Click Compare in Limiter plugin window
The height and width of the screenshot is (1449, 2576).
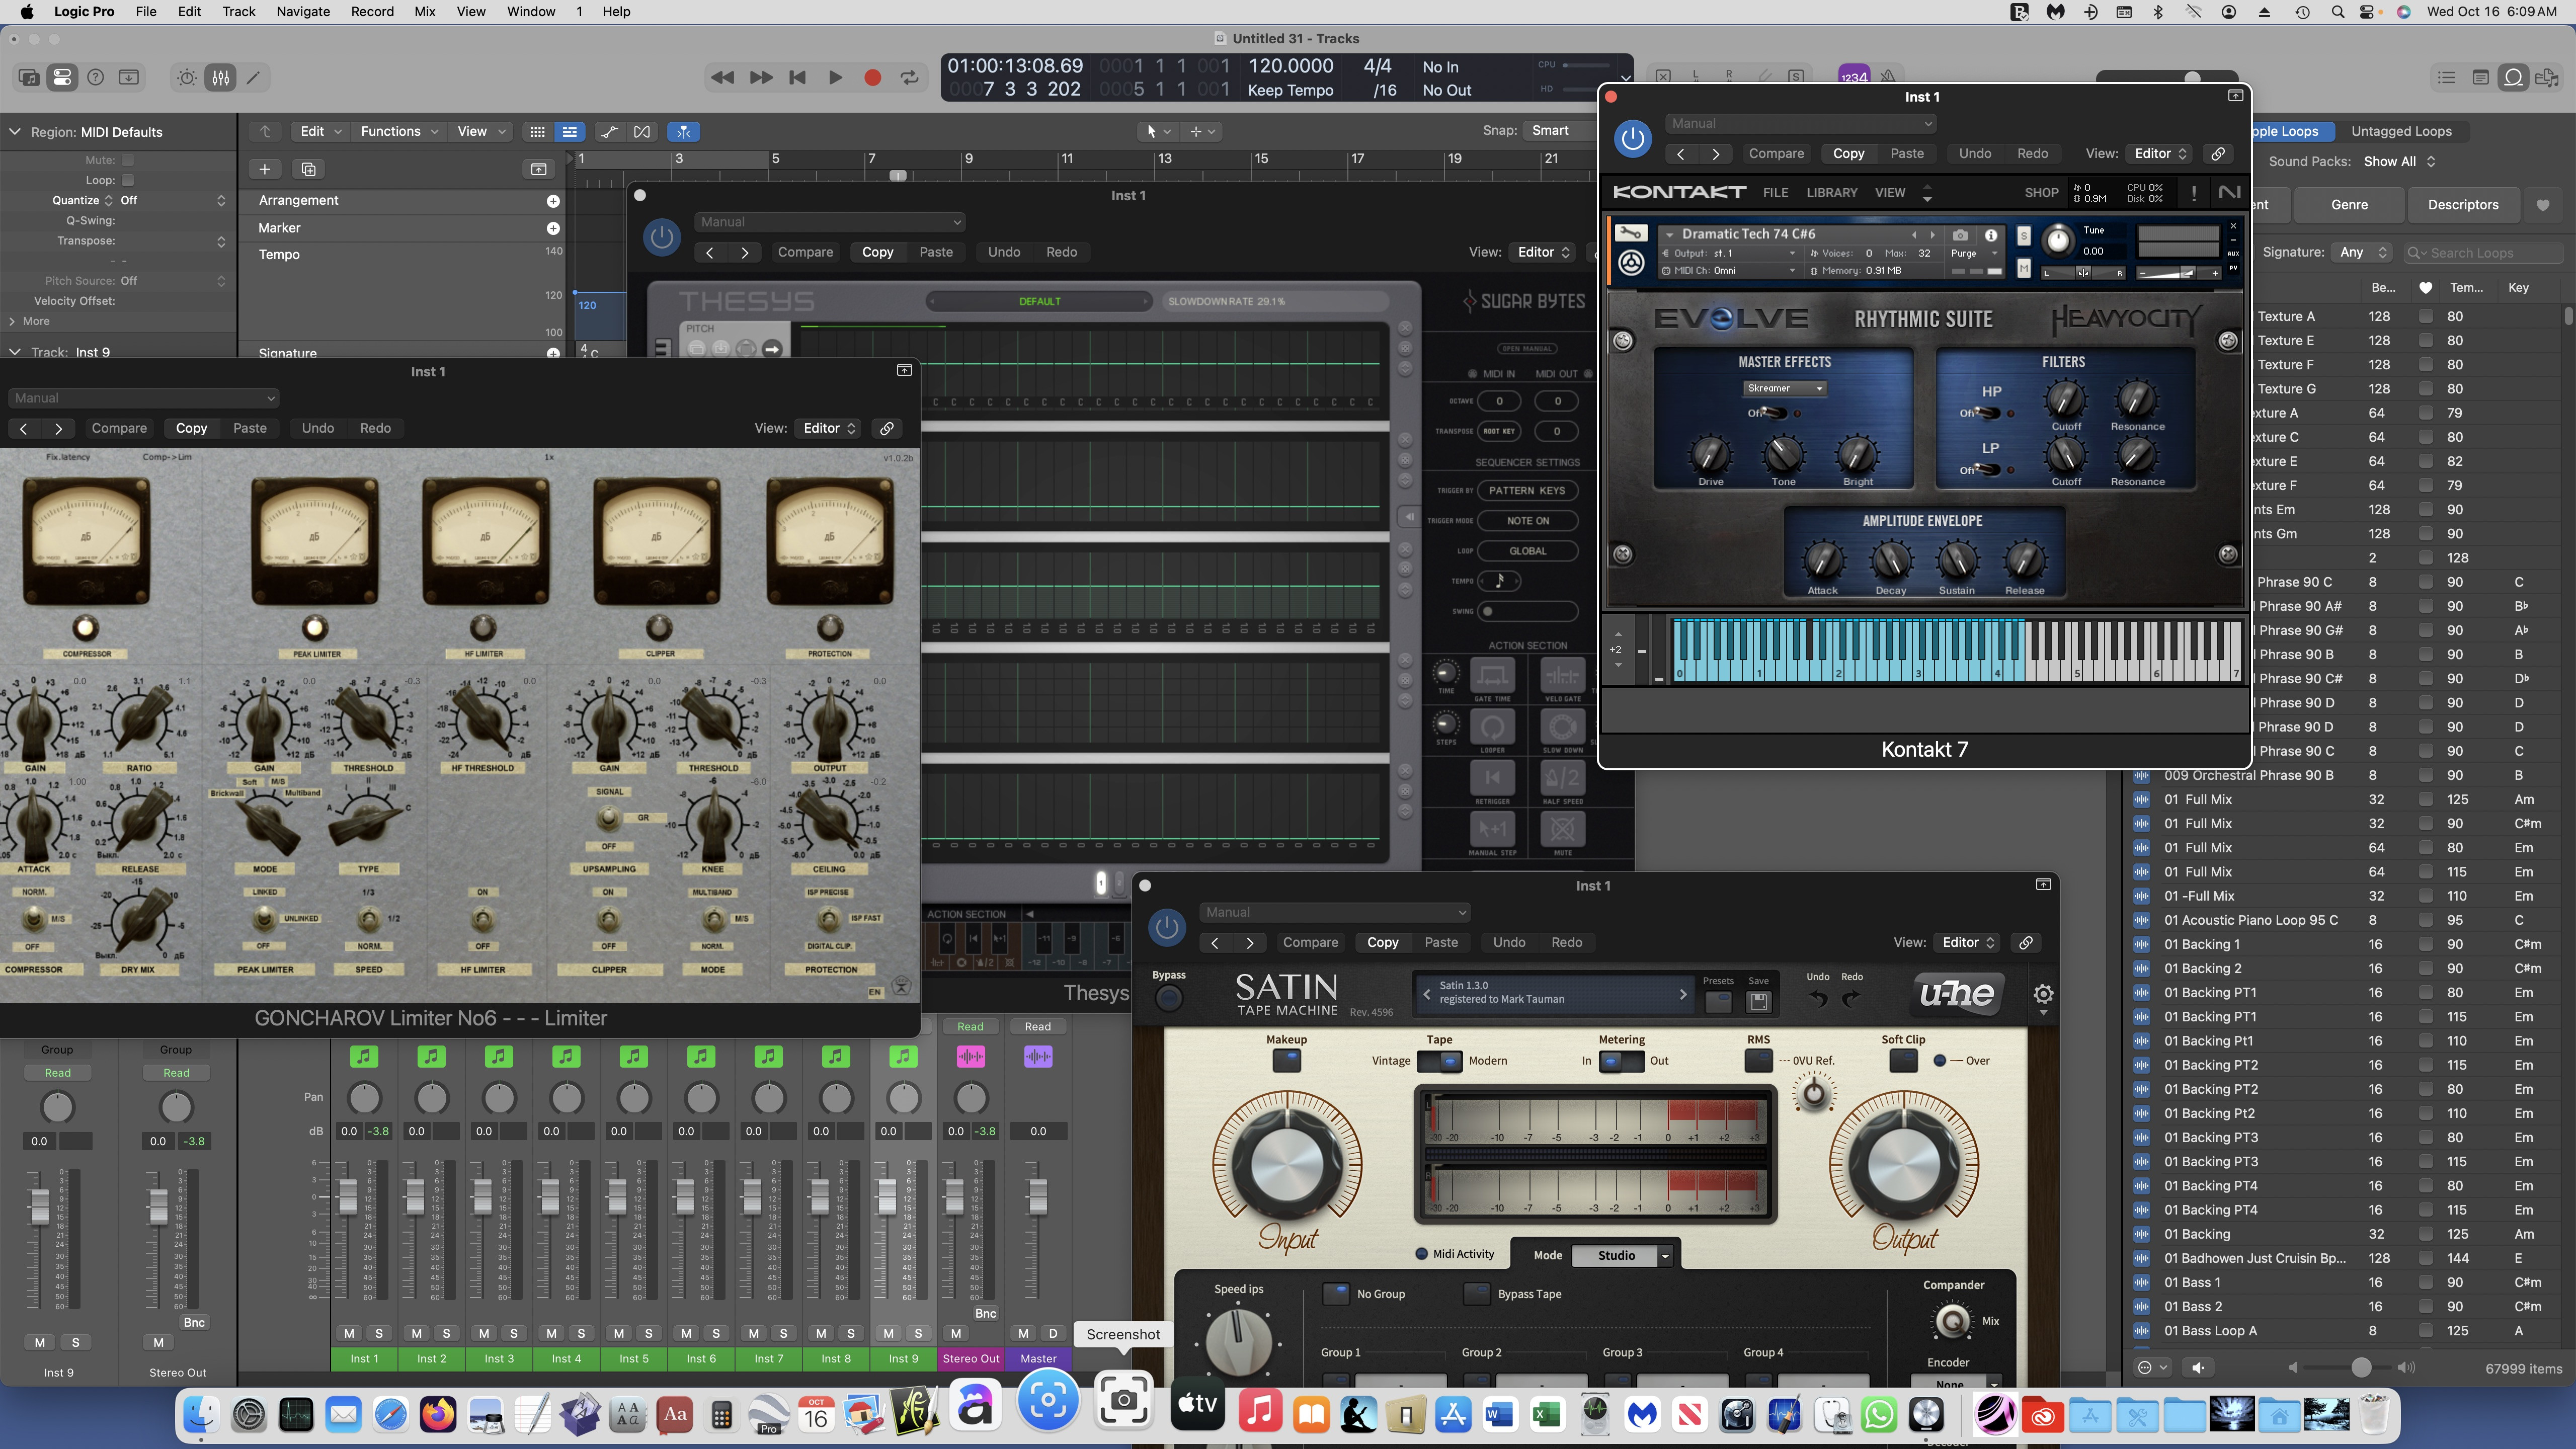(x=119, y=428)
